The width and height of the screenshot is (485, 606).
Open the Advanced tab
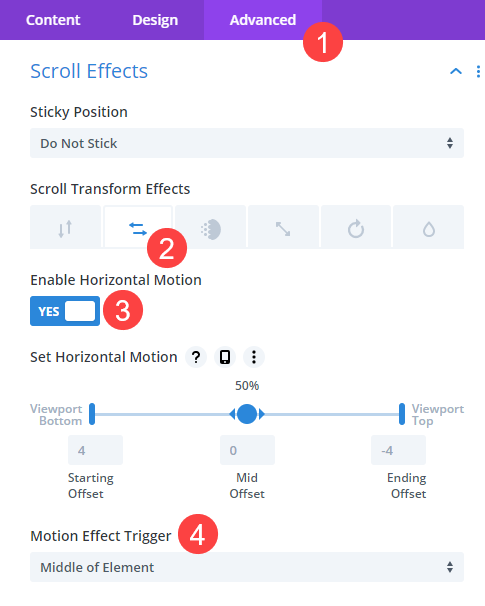tap(263, 20)
